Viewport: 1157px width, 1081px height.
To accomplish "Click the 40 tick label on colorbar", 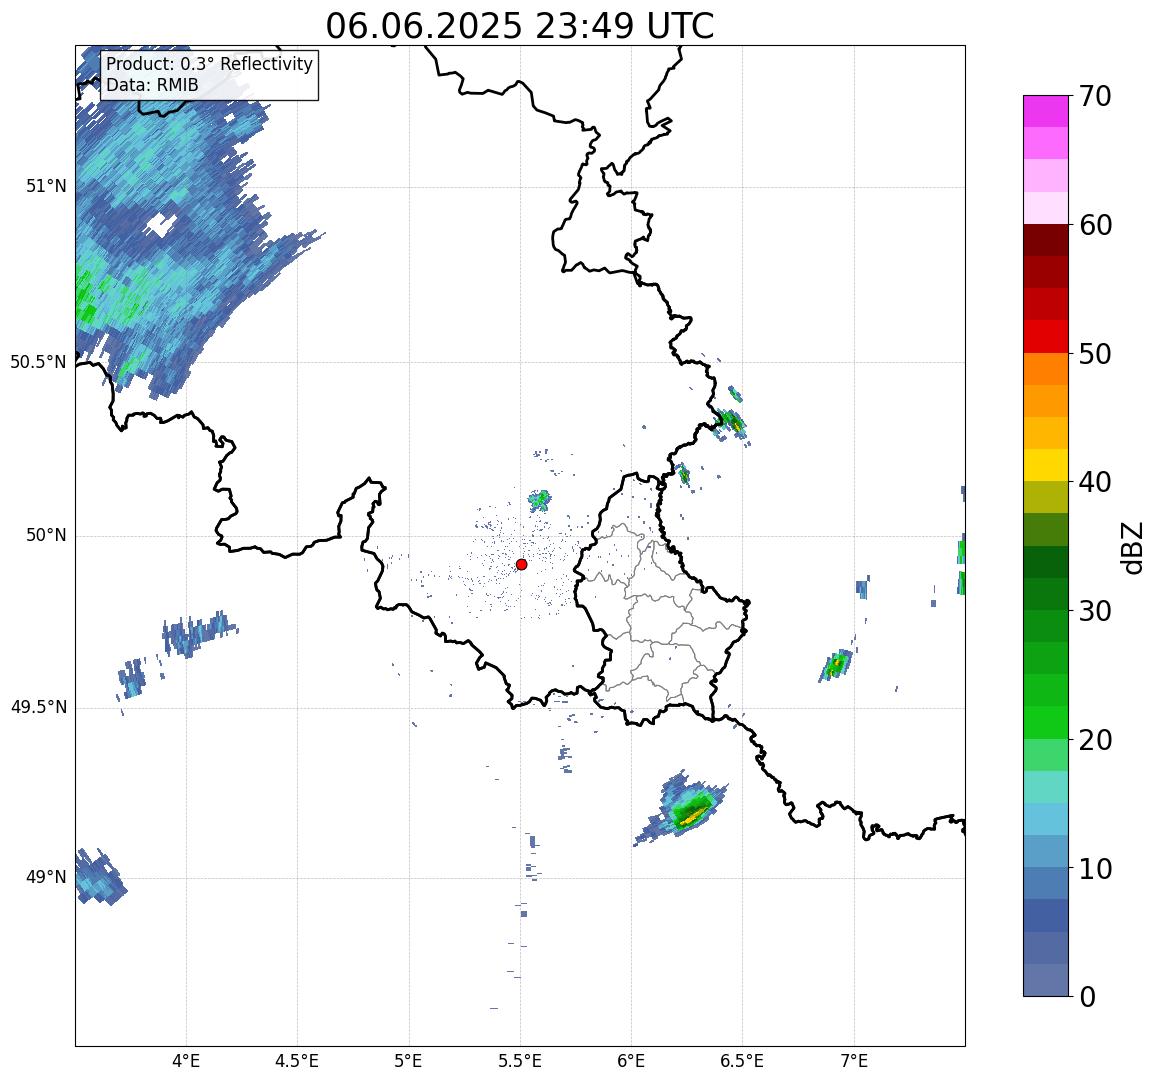I will (x=1094, y=483).
